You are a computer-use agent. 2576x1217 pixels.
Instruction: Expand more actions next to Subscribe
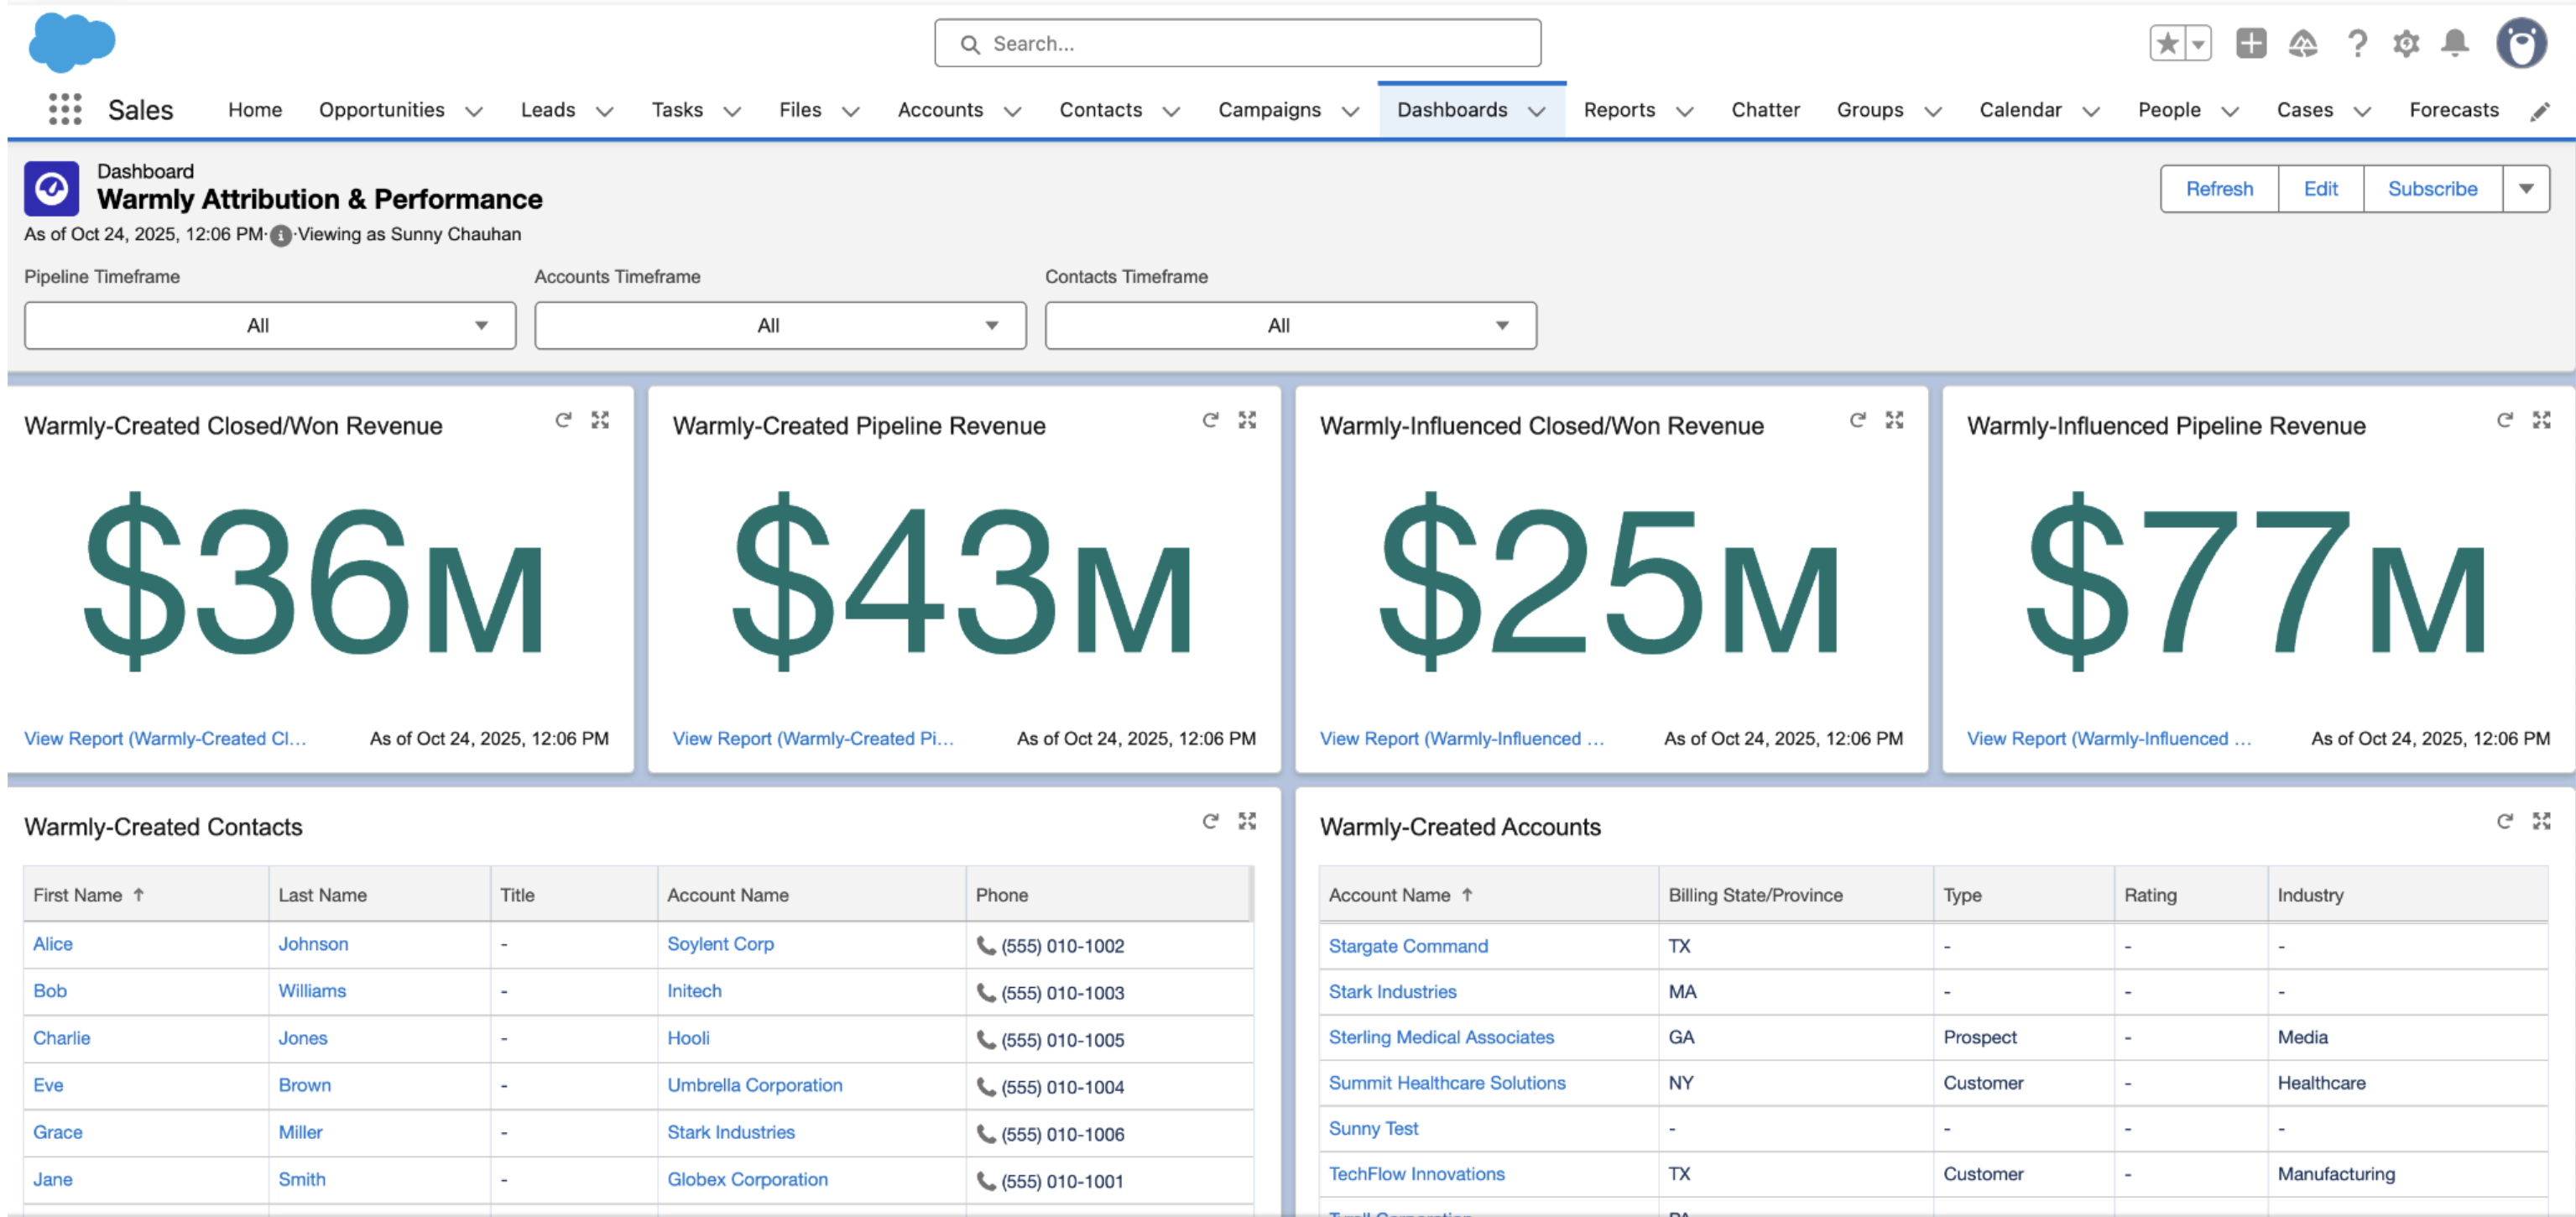(x=2526, y=189)
